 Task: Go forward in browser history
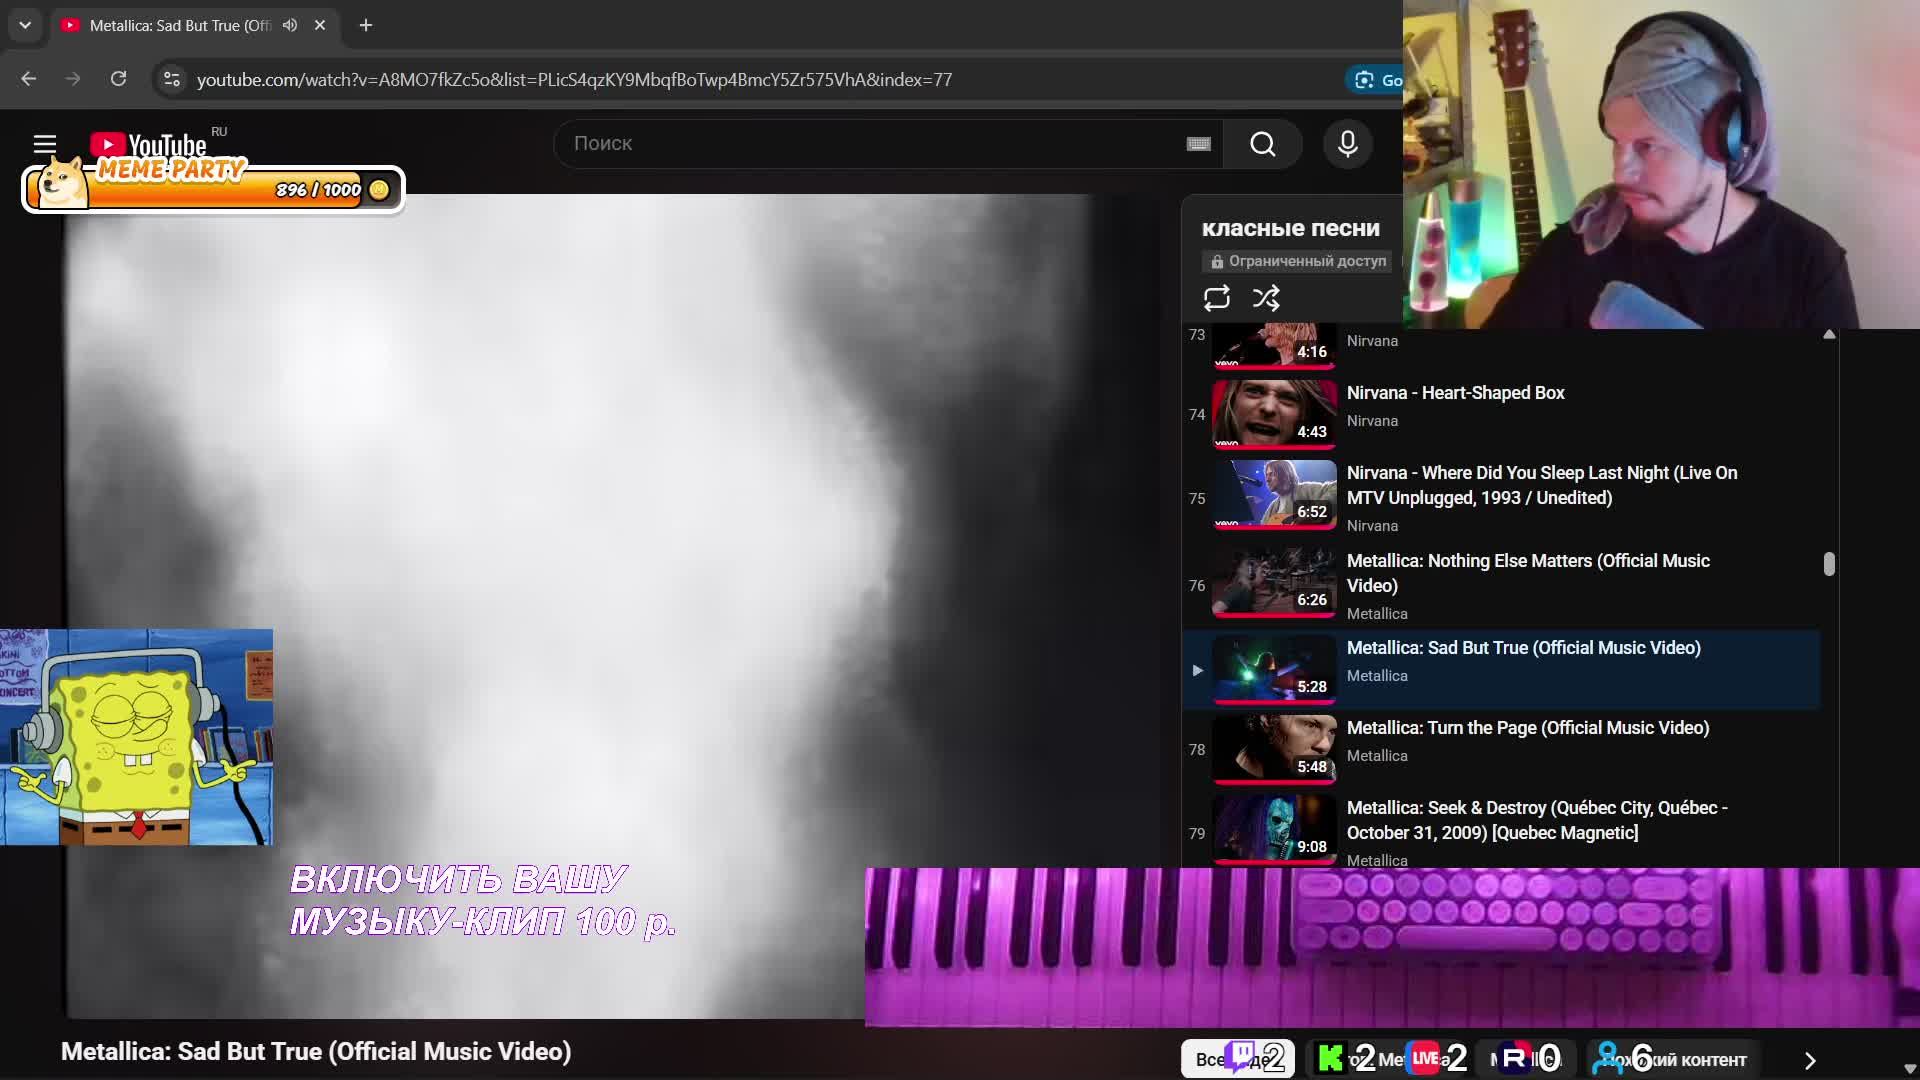click(x=73, y=79)
